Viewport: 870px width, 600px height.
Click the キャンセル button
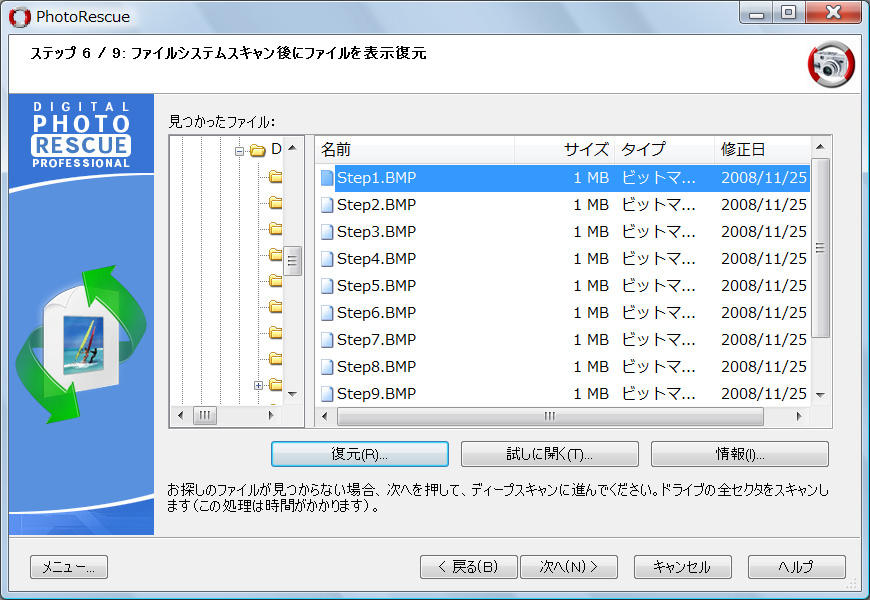coord(682,567)
